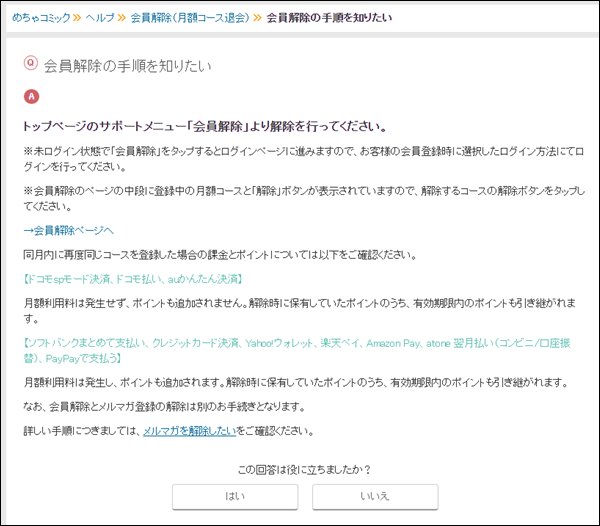Open the メルマガを解除したい link
This screenshot has height=526, width=600.
[x=190, y=431]
